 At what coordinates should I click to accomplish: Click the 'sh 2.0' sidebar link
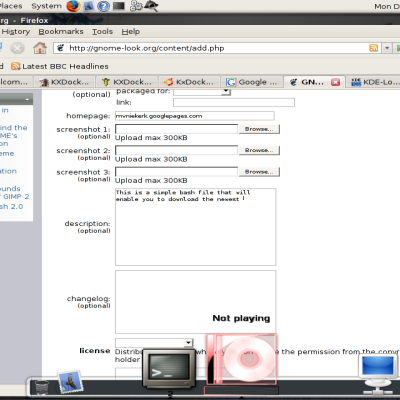click(12, 206)
